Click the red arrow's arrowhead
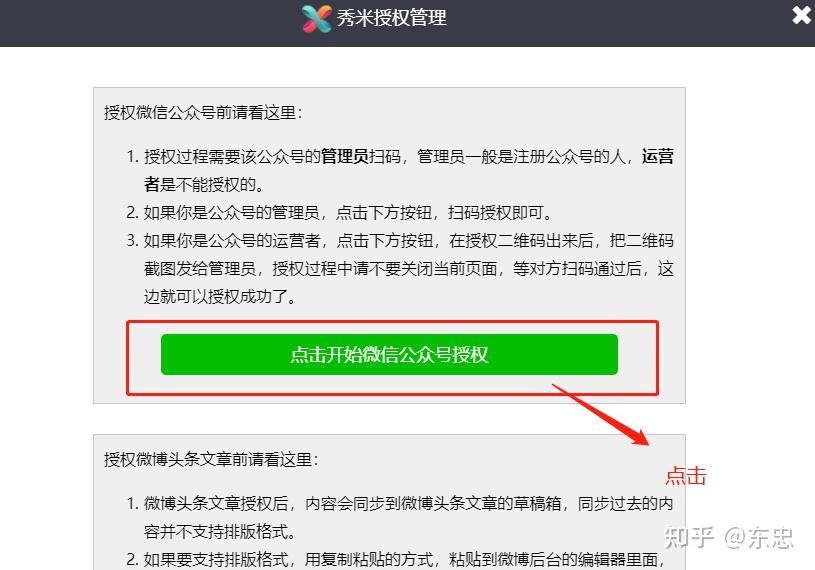 pyautogui.click(x=639, y=436)
